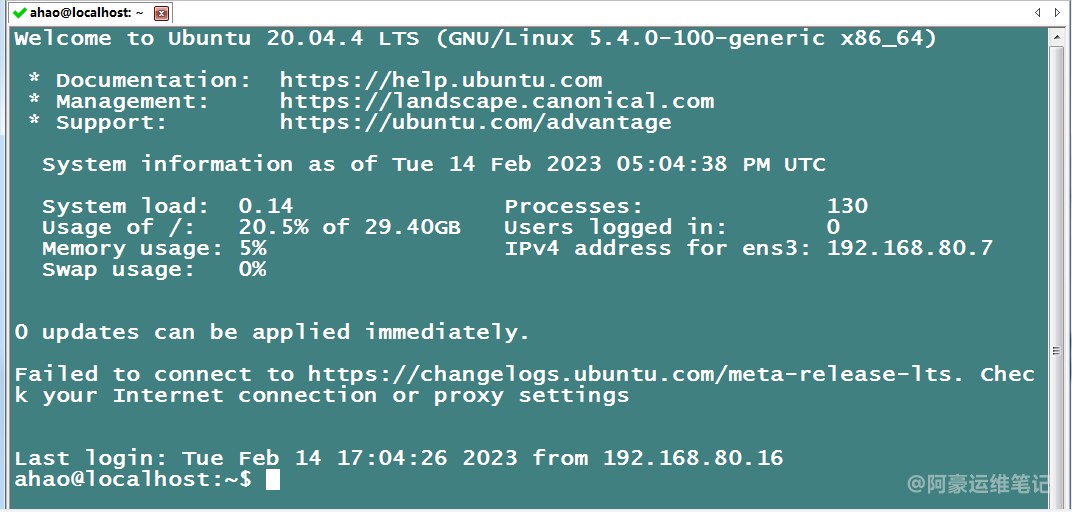Click the Processes count value 130
1072x512 pixels.
(847, 206)
